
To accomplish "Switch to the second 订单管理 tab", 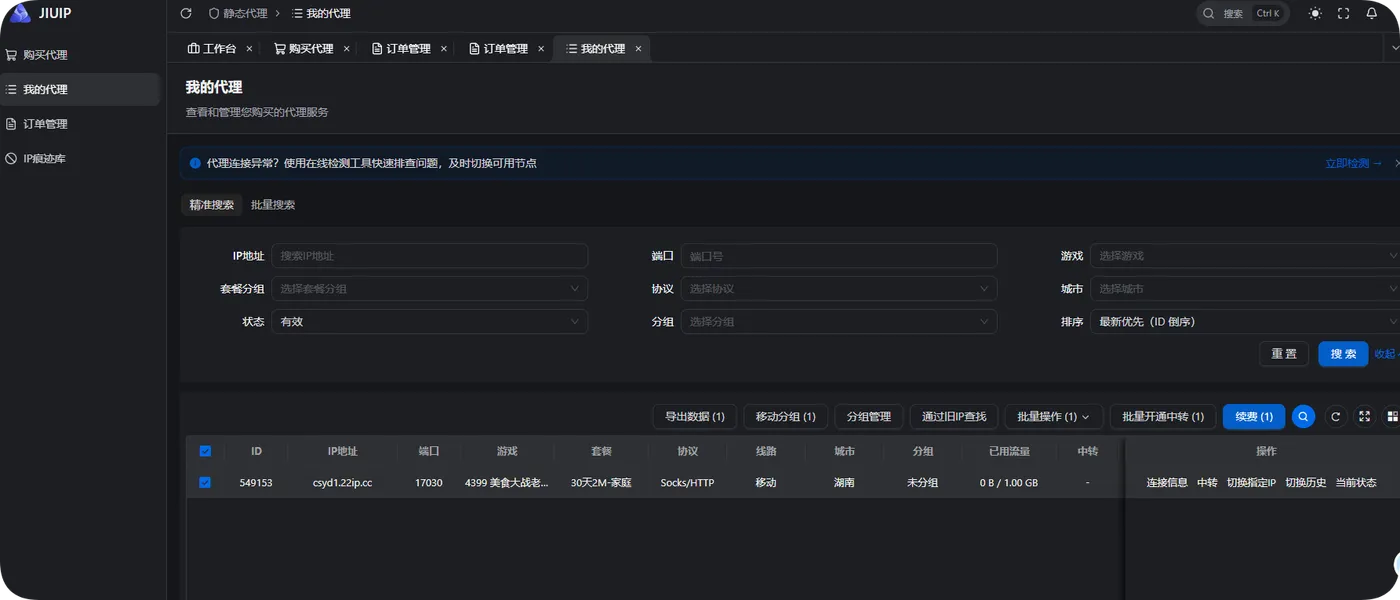I will (x=498, y=48).
